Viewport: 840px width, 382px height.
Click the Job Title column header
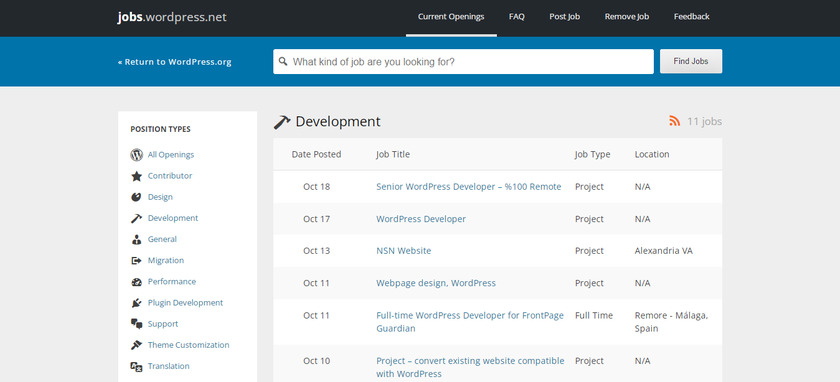click(393, 154)
